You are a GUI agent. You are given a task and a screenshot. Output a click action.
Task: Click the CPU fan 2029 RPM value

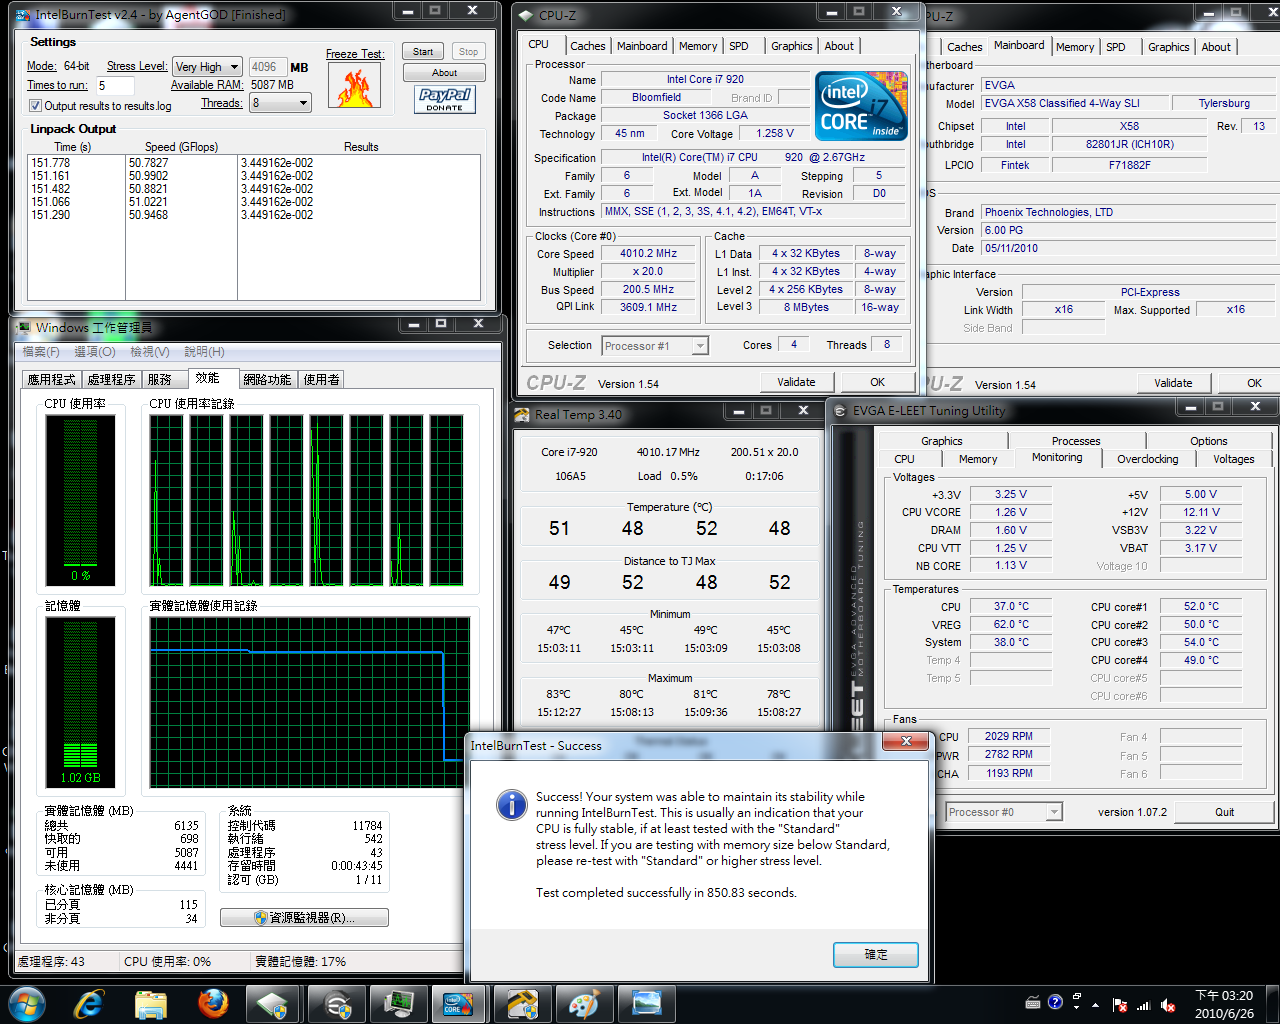pos(1008,736)
